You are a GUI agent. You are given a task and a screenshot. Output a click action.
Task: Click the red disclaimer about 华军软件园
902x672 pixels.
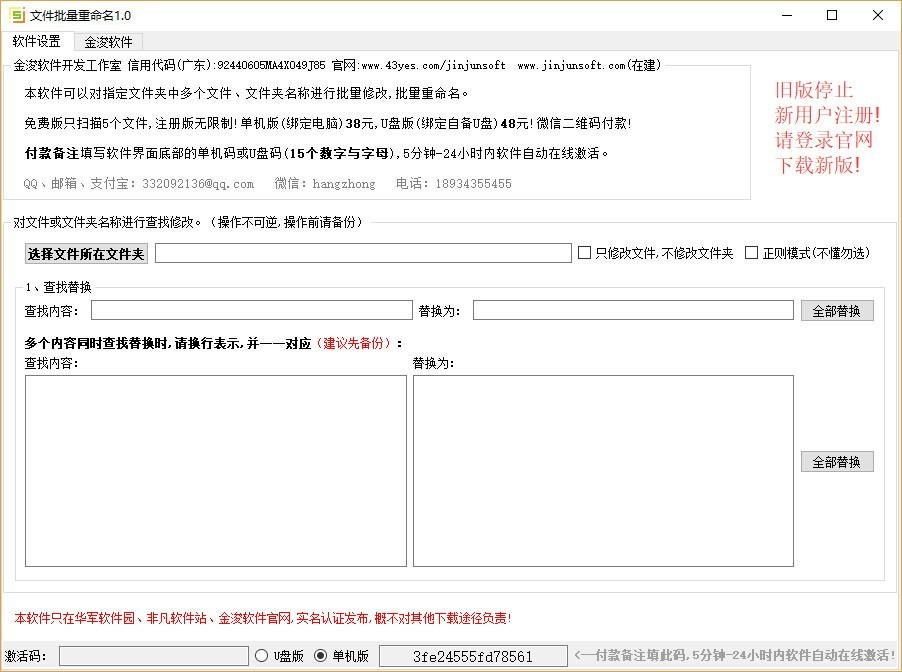tap(263, 618)
